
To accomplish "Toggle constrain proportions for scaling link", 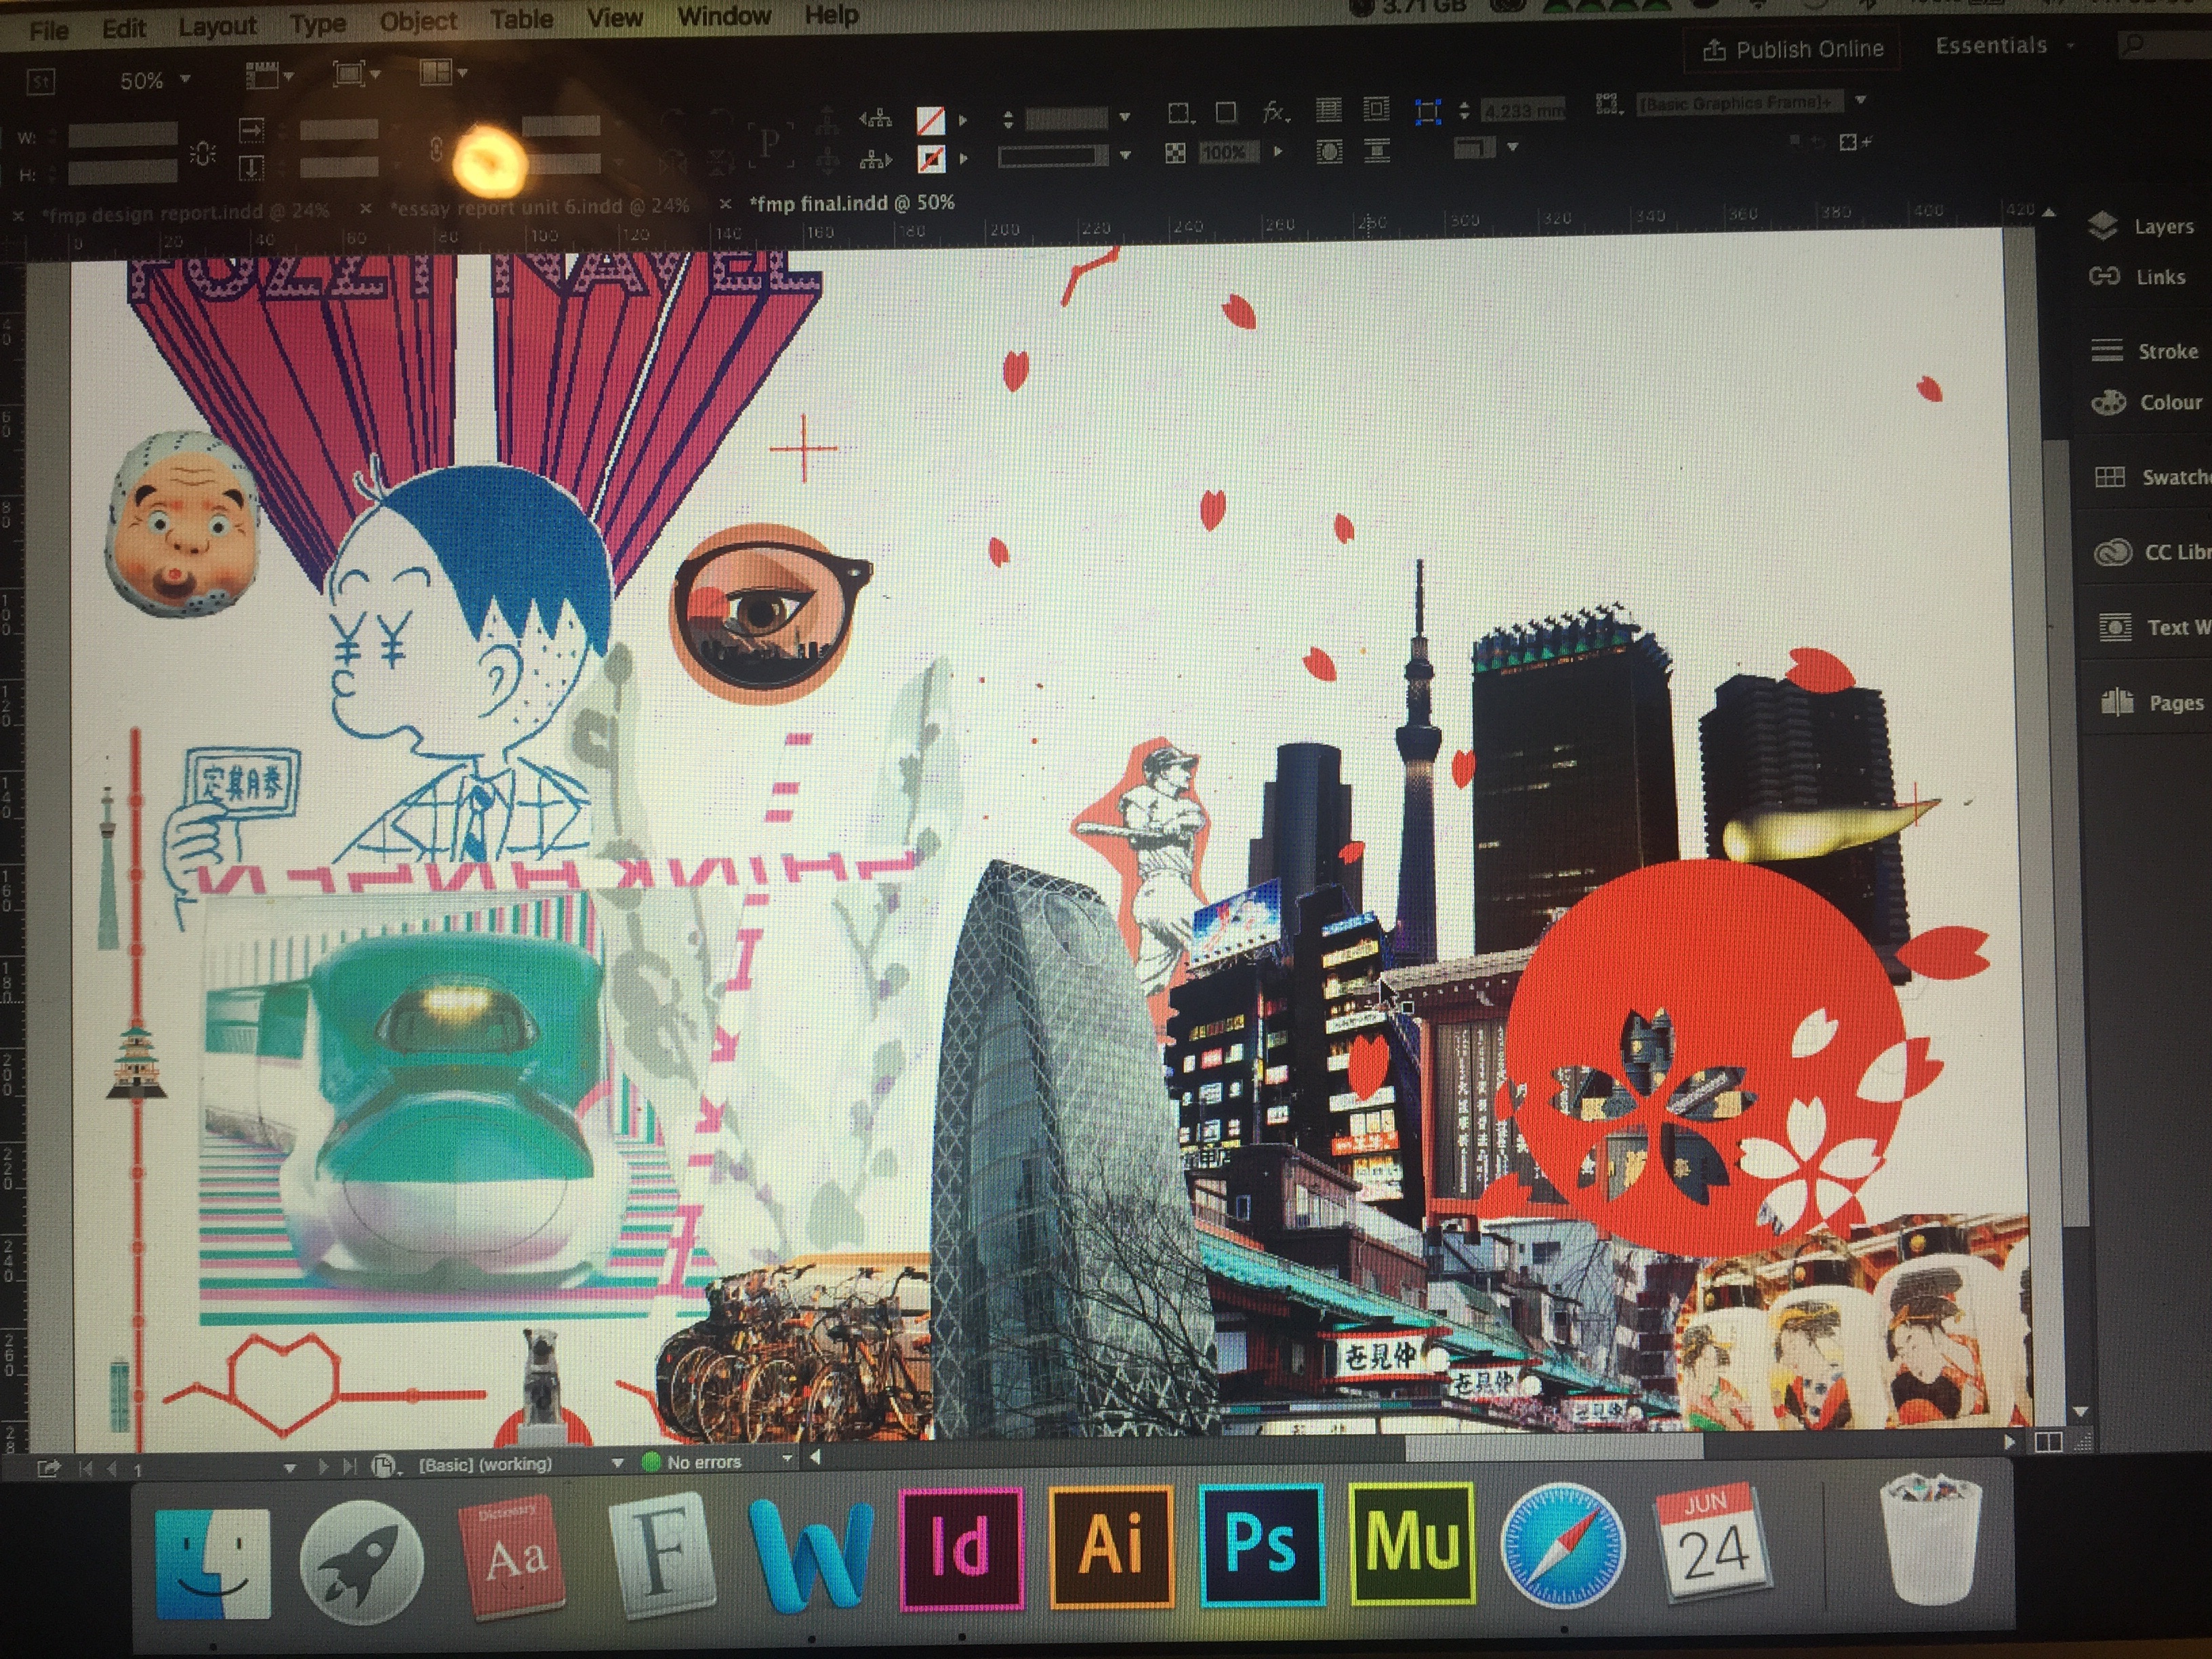I will pyautogui.click(x=436, y=150).
